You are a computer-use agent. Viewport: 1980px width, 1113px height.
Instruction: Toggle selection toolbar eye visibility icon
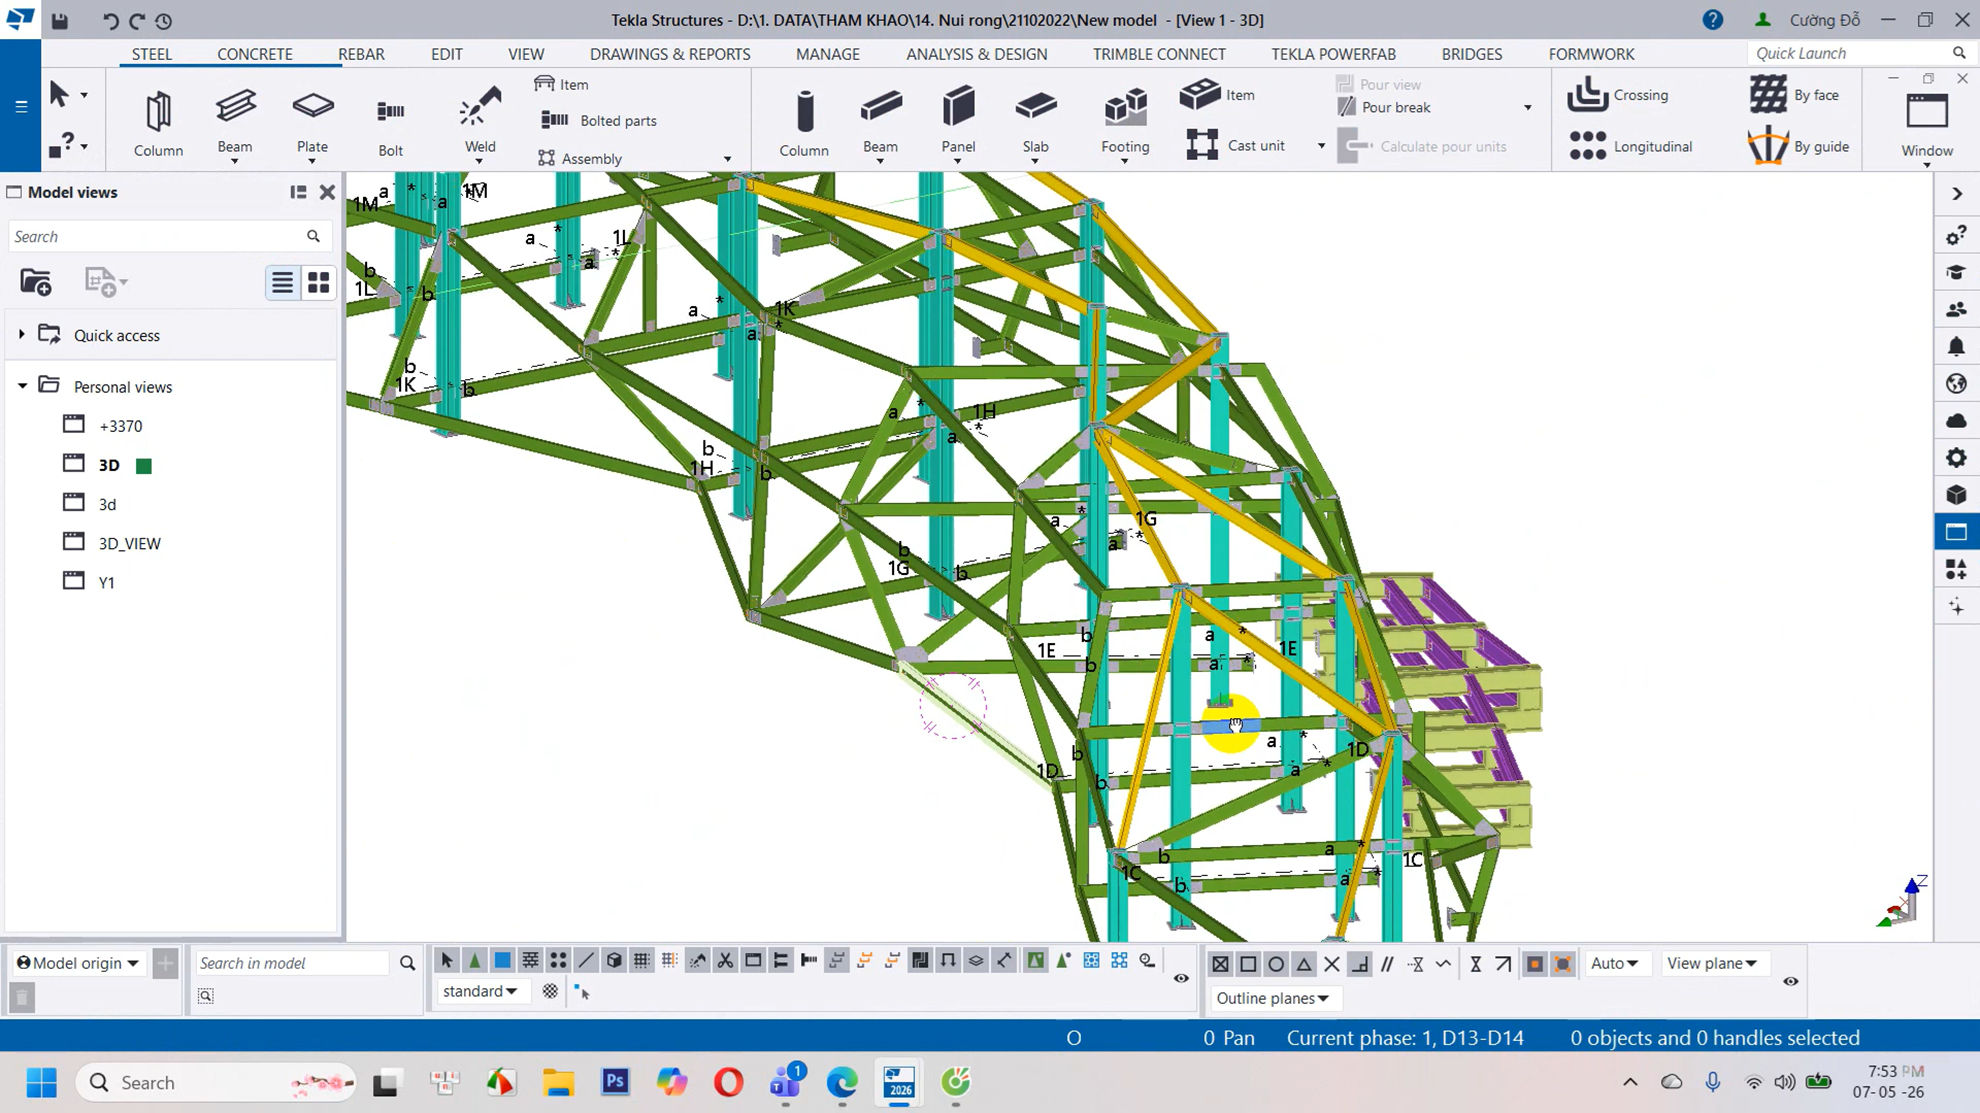1181,978
